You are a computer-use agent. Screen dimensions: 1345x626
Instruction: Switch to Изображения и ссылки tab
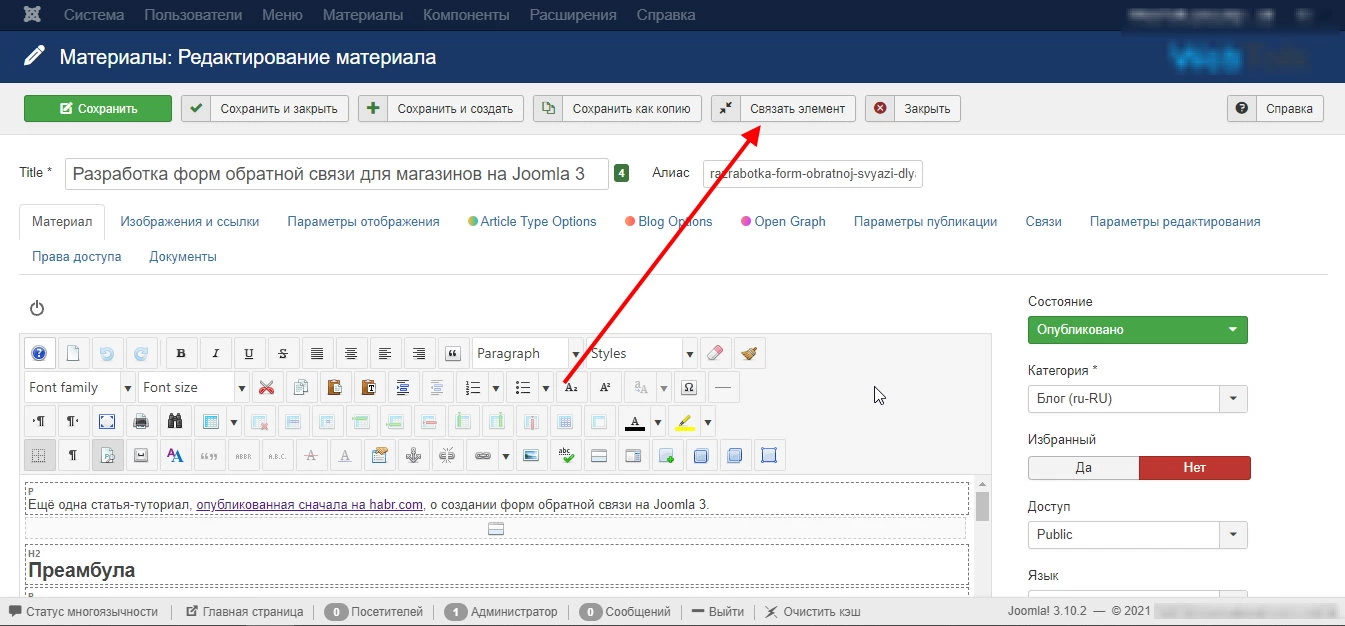click(190, 222)
